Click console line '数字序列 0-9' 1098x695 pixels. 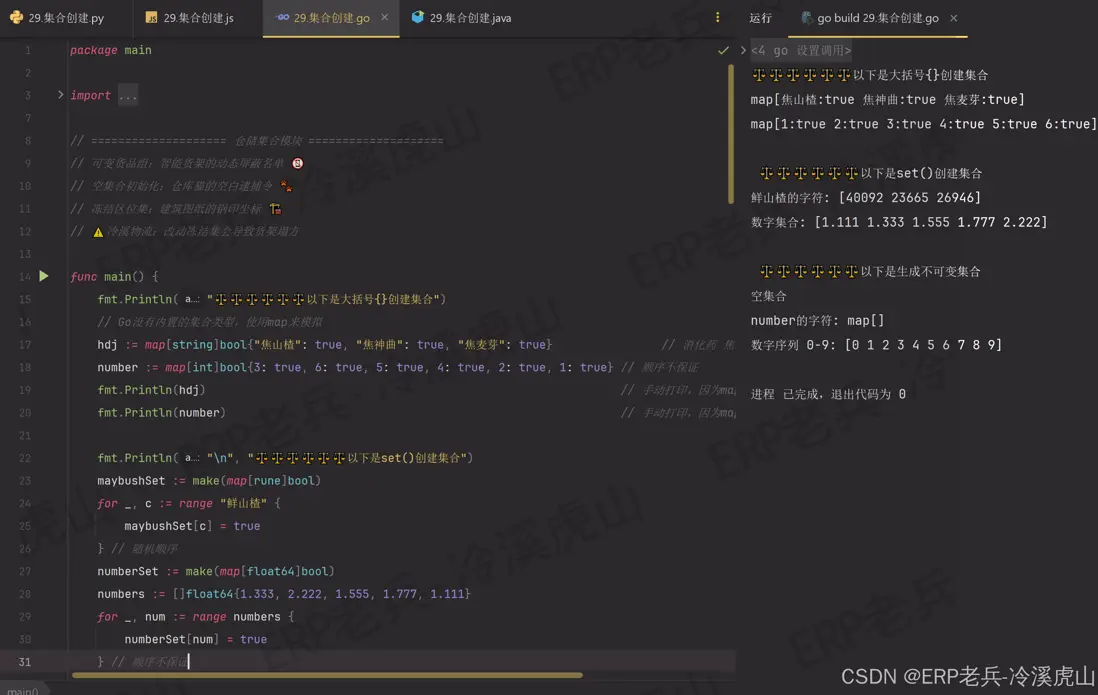click(876, 345)
